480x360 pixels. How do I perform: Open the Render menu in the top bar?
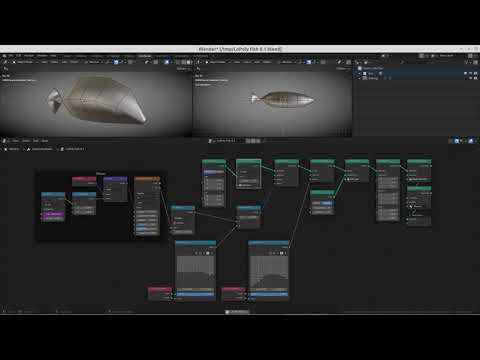click(29, 56)
